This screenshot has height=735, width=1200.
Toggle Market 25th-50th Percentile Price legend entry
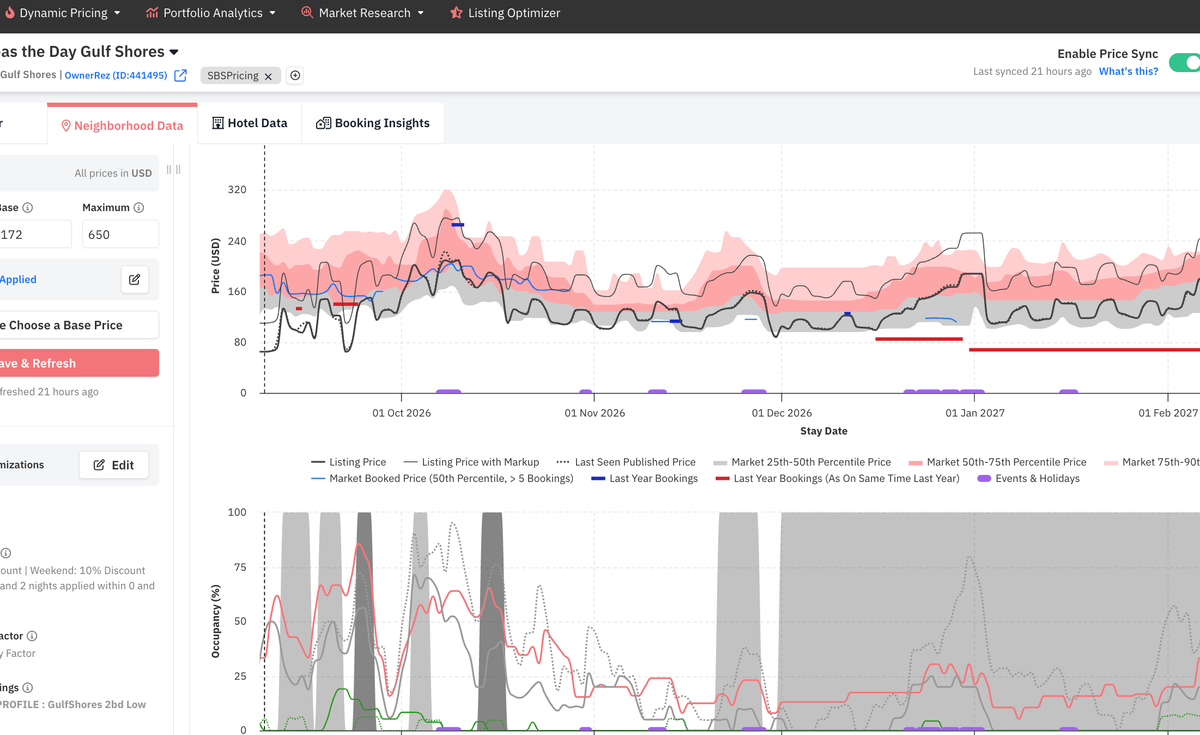[802, 462]
